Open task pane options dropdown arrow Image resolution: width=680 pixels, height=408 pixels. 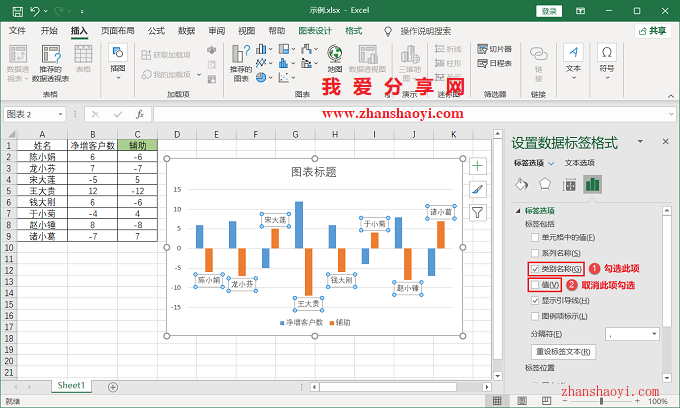tap(640, 141)
